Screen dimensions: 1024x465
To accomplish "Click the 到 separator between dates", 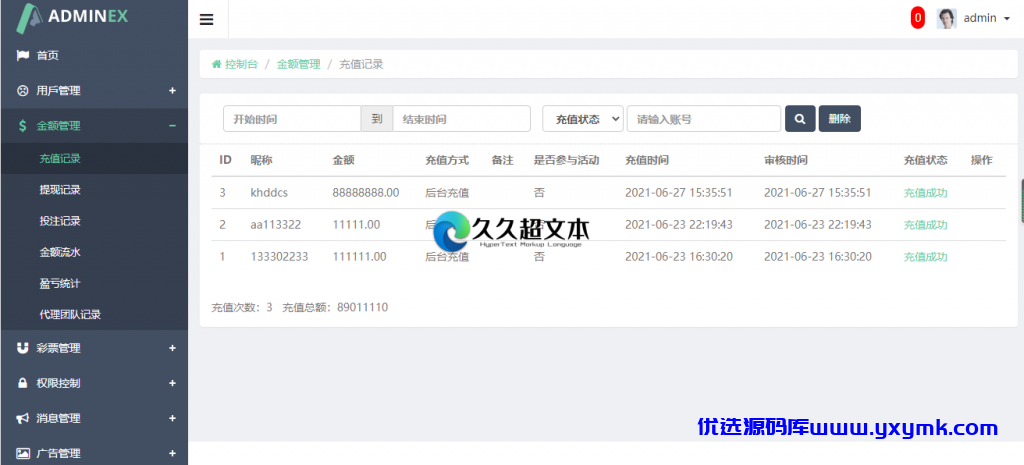I will [x=377, y=119].
